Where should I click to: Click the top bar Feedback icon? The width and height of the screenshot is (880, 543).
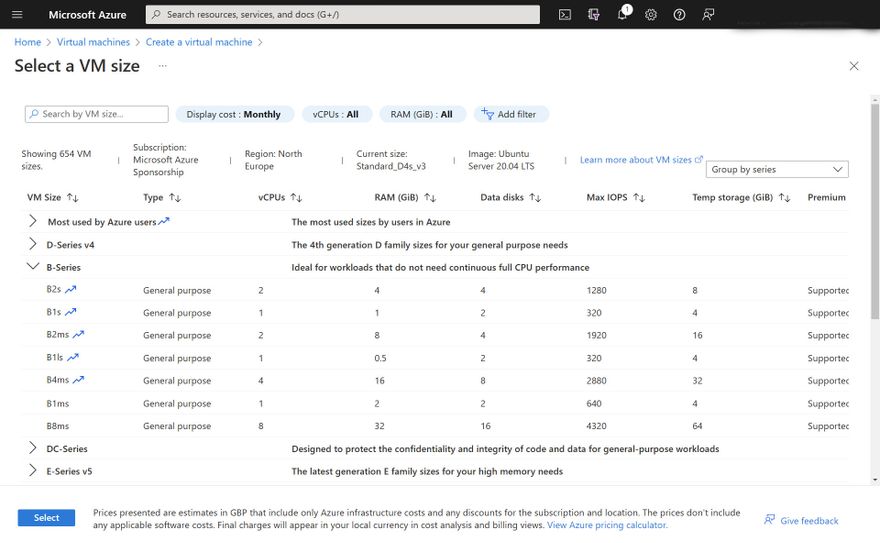(x=709, y=15)
